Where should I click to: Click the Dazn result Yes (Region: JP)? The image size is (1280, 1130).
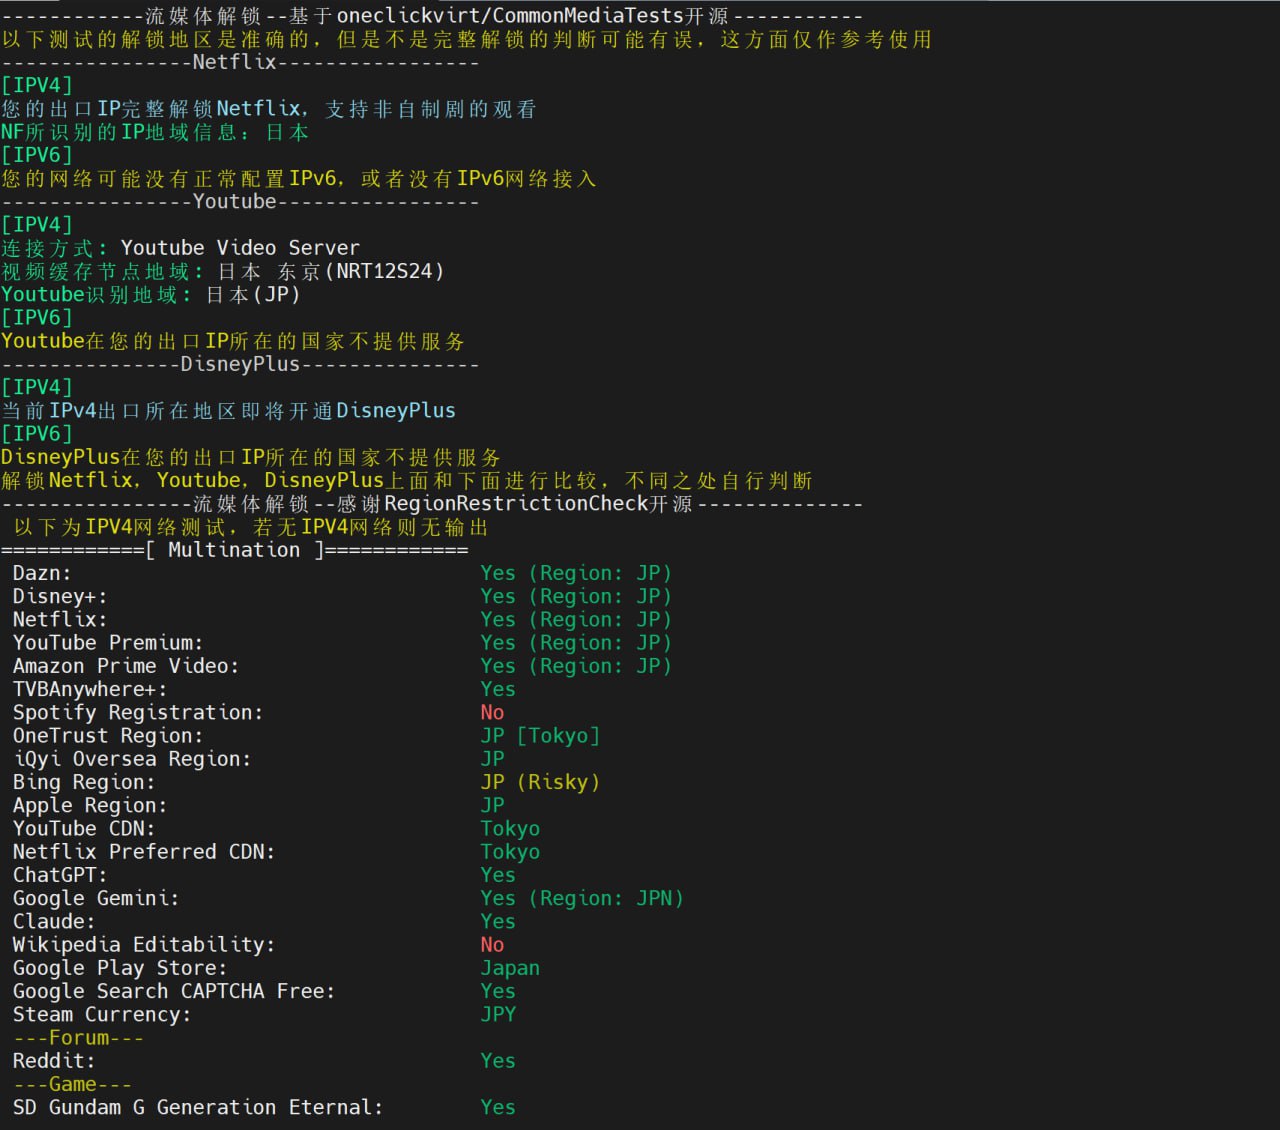575,573
